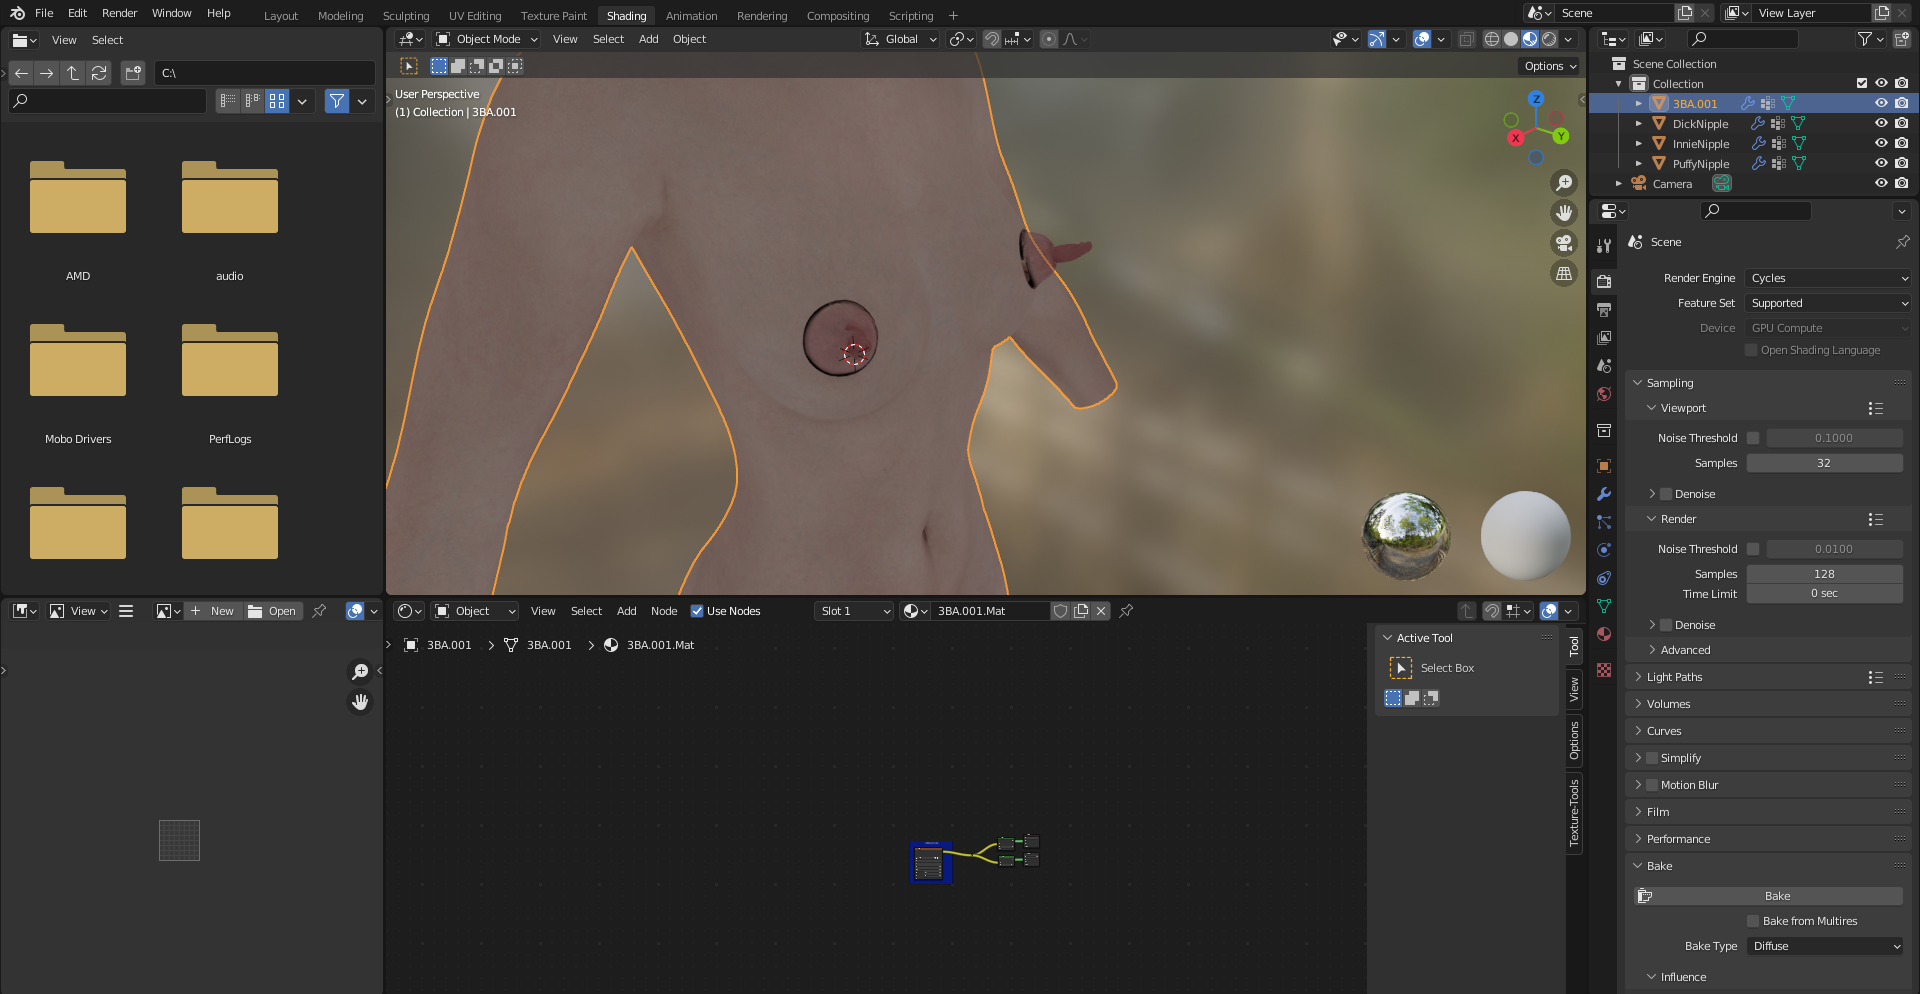Hide the DickNipple object in viewport
Screen dimensions: 1920x994
coord(1881,124)
